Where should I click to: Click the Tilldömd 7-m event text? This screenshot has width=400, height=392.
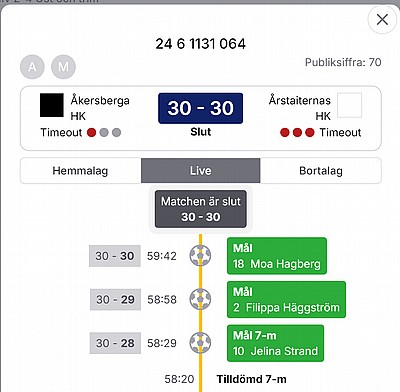[x=251, y=379]
